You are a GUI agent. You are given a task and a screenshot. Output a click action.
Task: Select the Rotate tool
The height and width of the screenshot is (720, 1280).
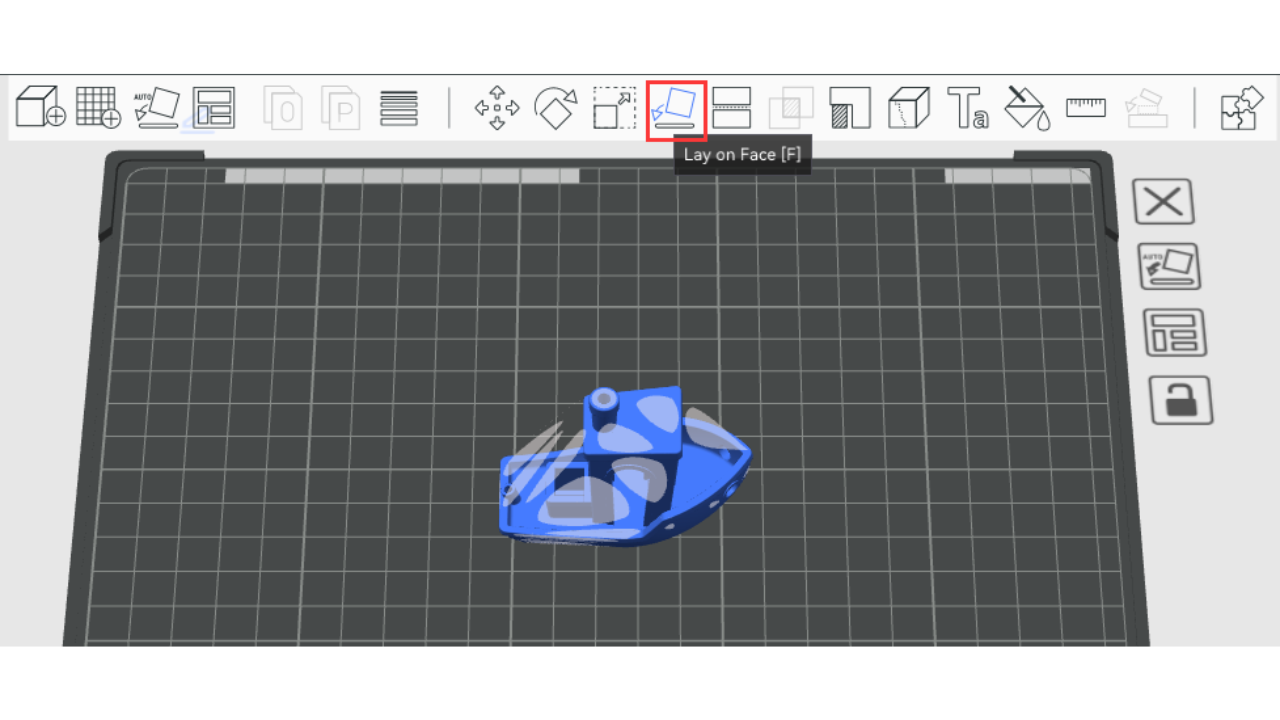pos(556,107)
